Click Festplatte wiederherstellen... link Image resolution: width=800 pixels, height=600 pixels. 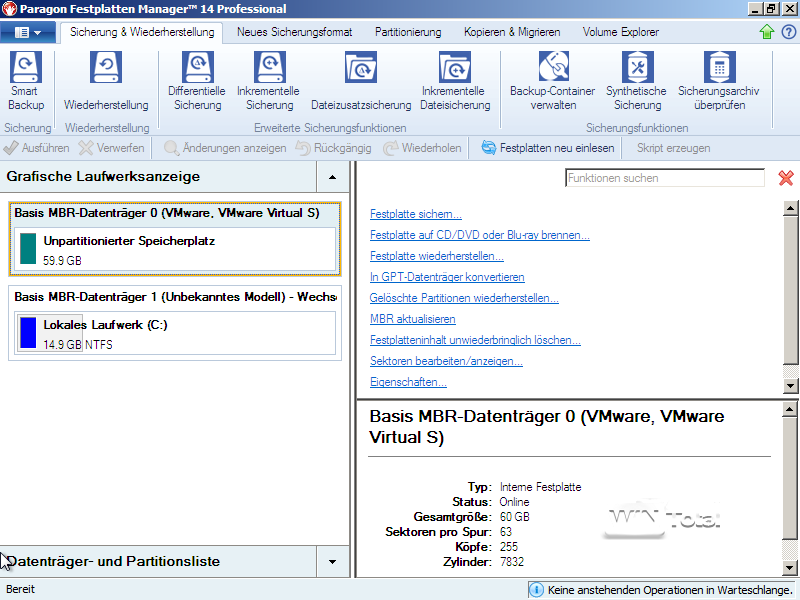tap(436, 256)
